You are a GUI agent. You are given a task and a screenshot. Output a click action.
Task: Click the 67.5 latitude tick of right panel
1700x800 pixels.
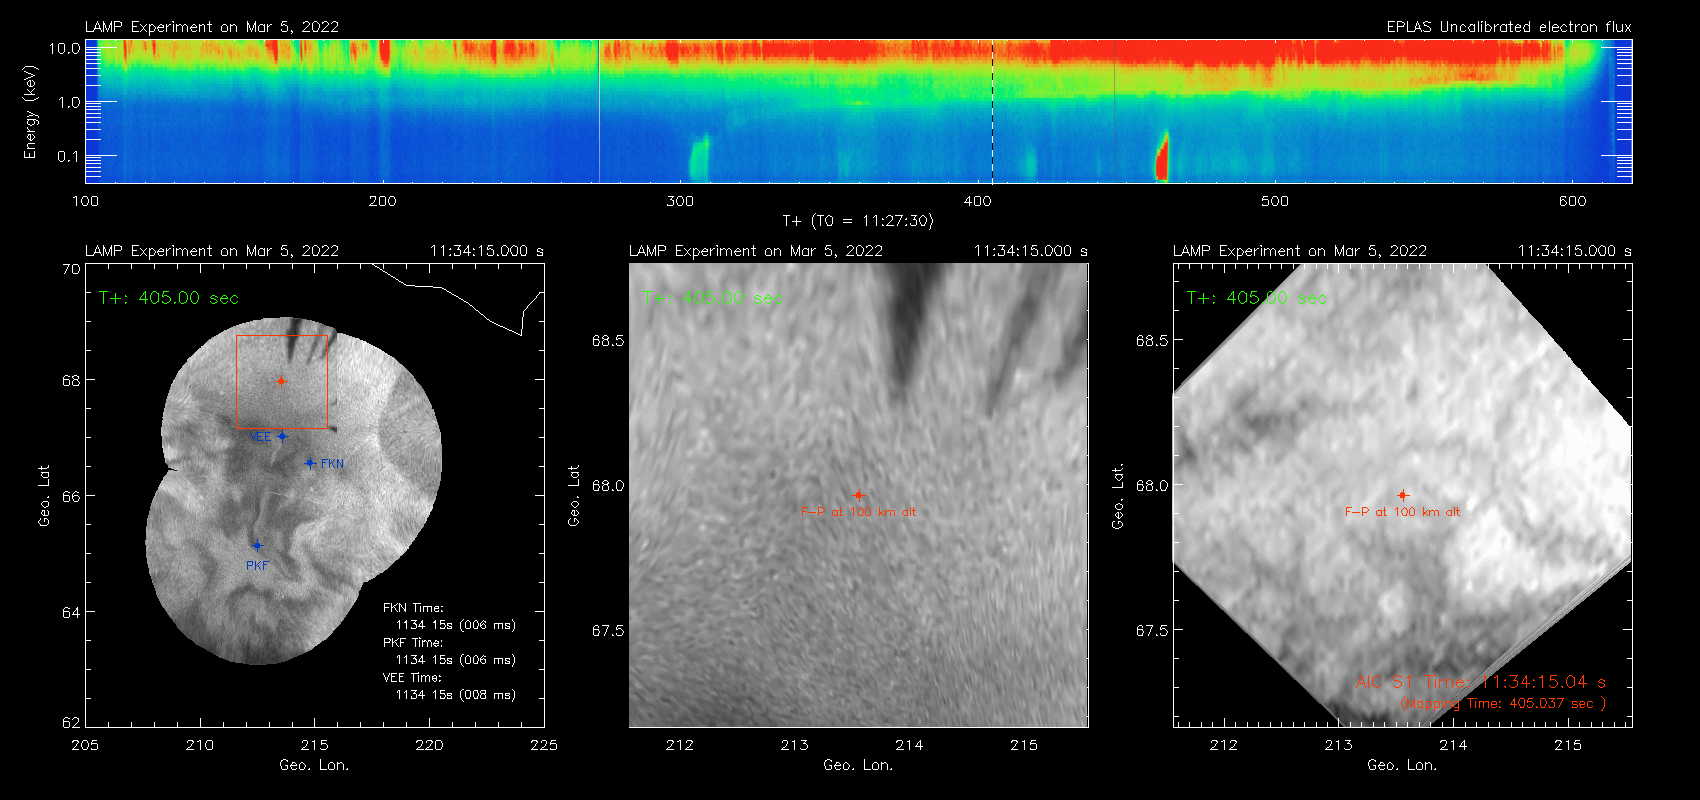(1152, 631)
